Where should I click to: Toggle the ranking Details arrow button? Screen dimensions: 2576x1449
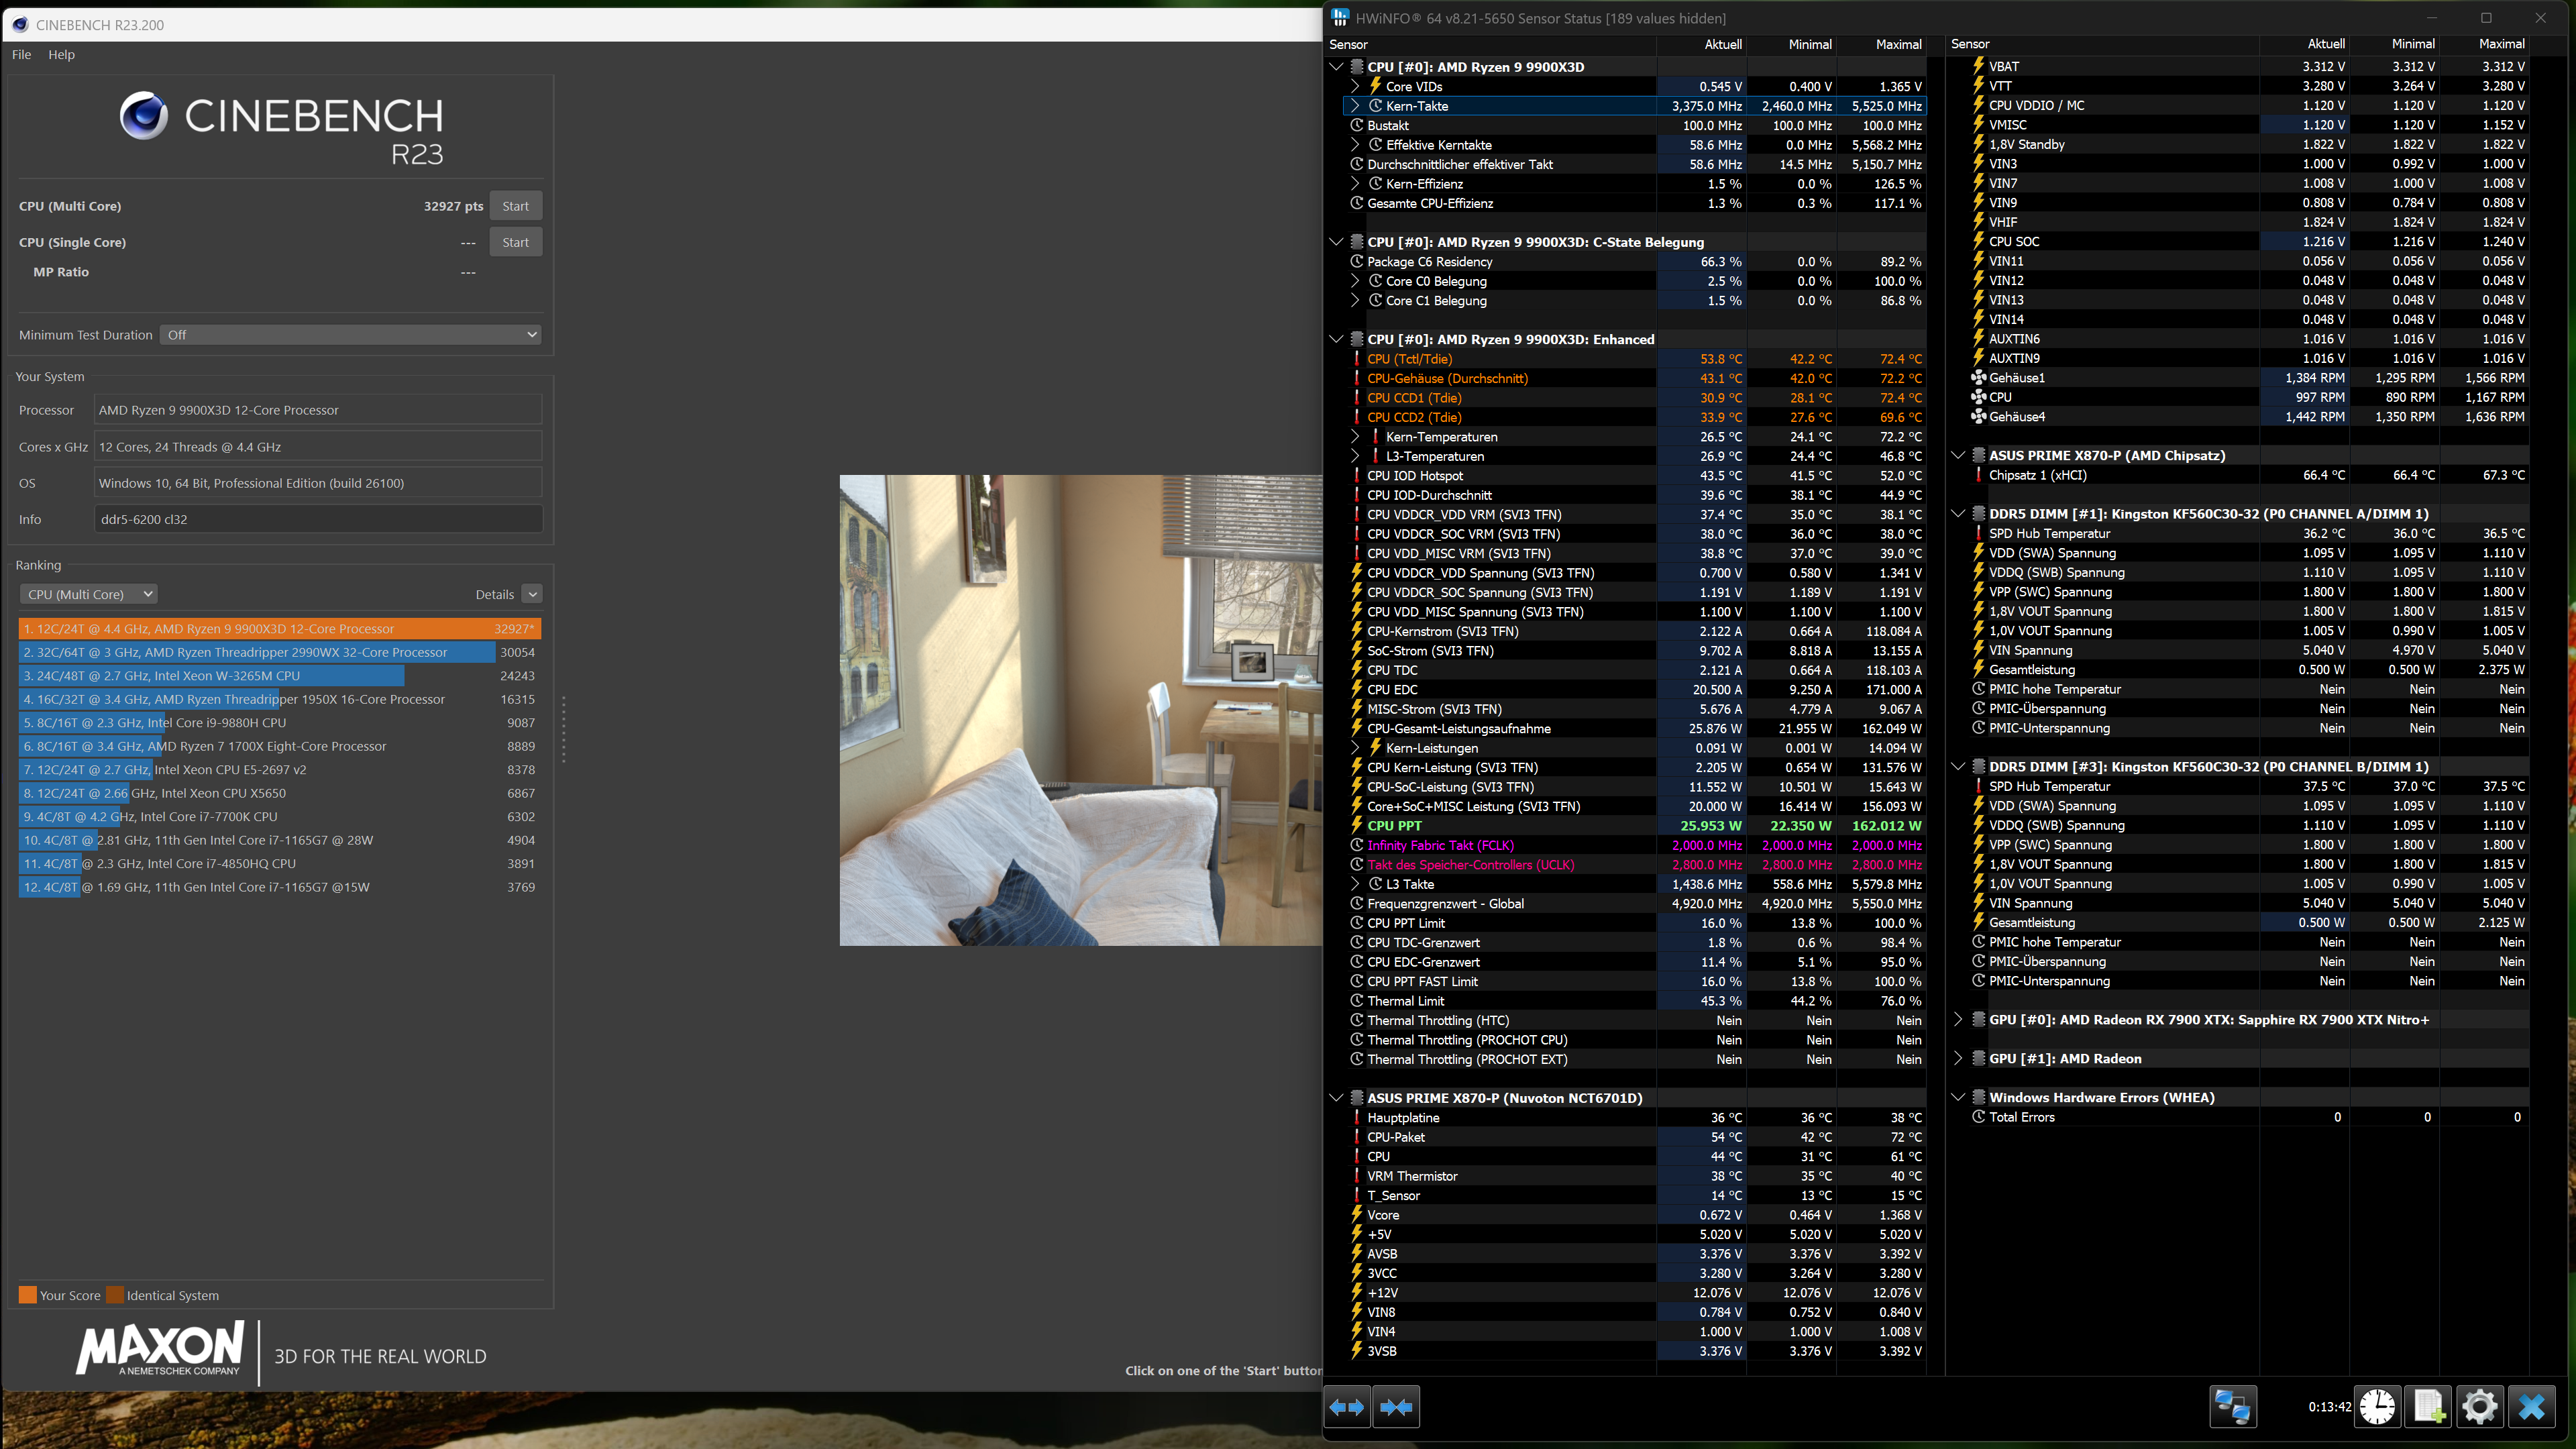533,594
